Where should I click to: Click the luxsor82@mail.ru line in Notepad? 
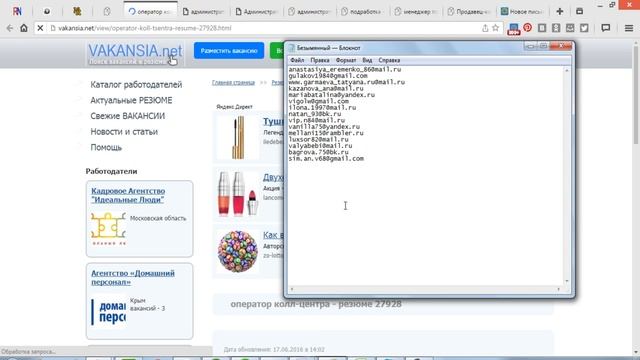coord(318,139)
